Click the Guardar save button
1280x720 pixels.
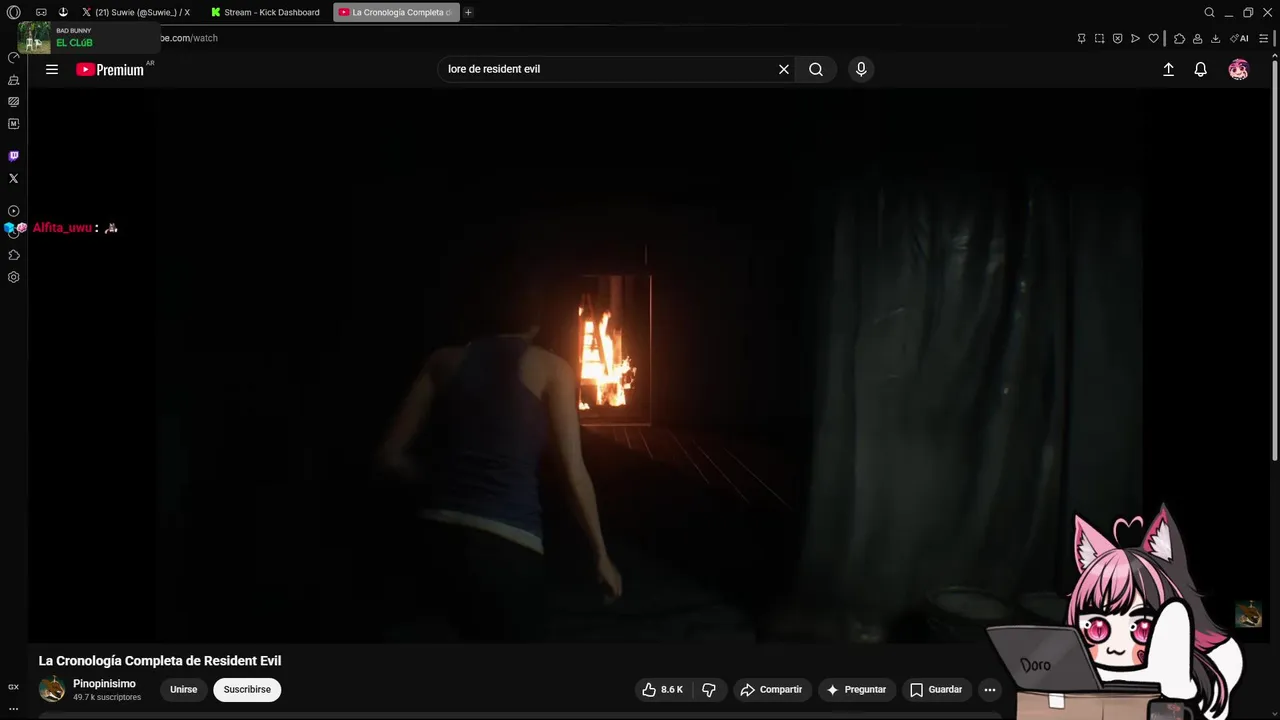936,689
